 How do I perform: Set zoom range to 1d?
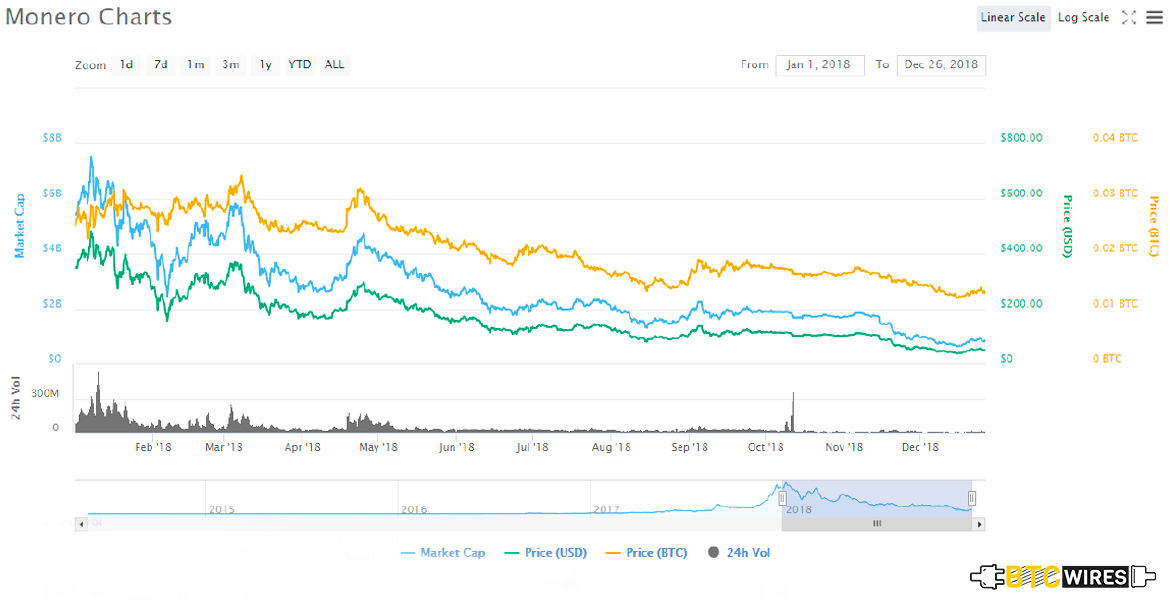pyautogui.click(x=126, y=65)
